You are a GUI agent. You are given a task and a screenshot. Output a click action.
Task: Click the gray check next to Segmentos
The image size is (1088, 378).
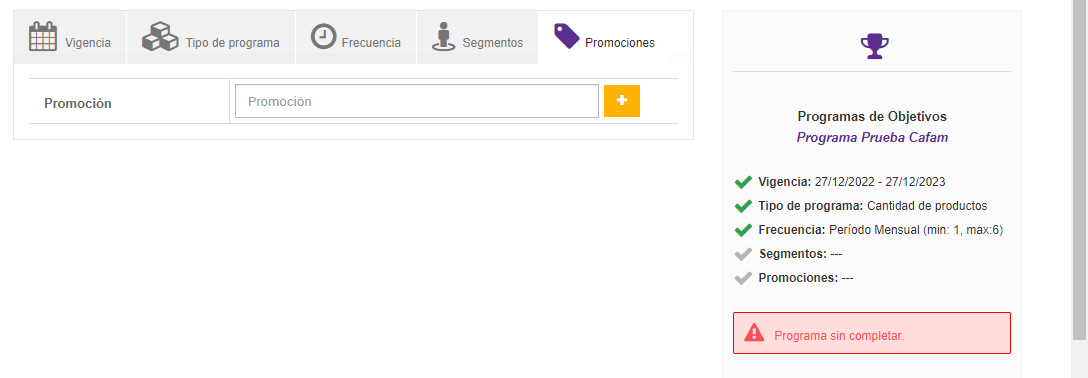point(743,254)
